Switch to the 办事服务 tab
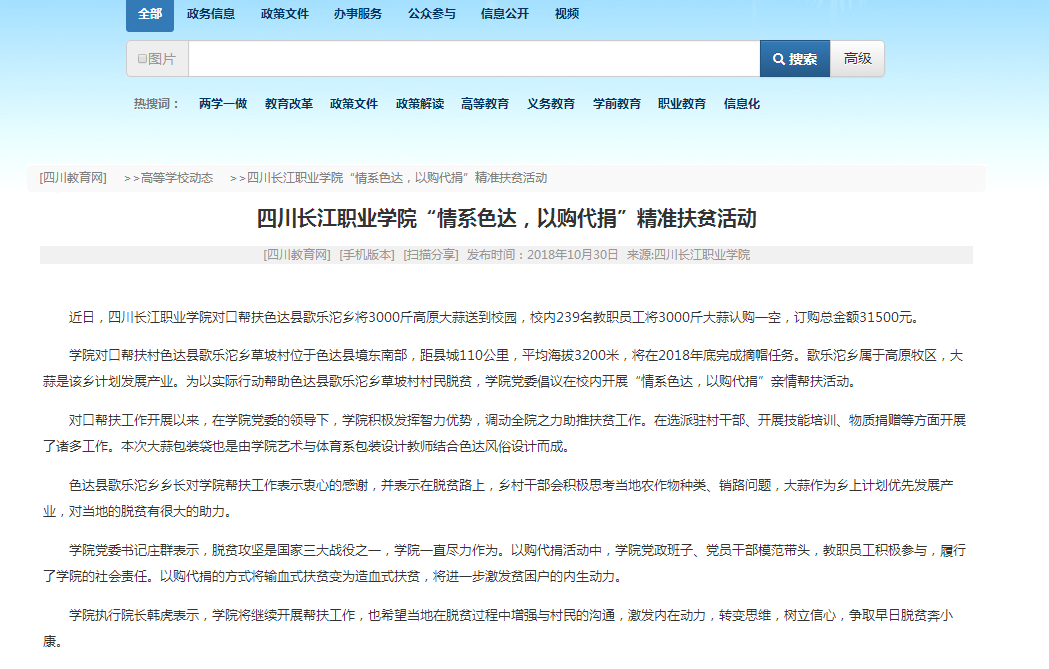The height and width of the screenshot is (669, 1049). coord(358,14)
